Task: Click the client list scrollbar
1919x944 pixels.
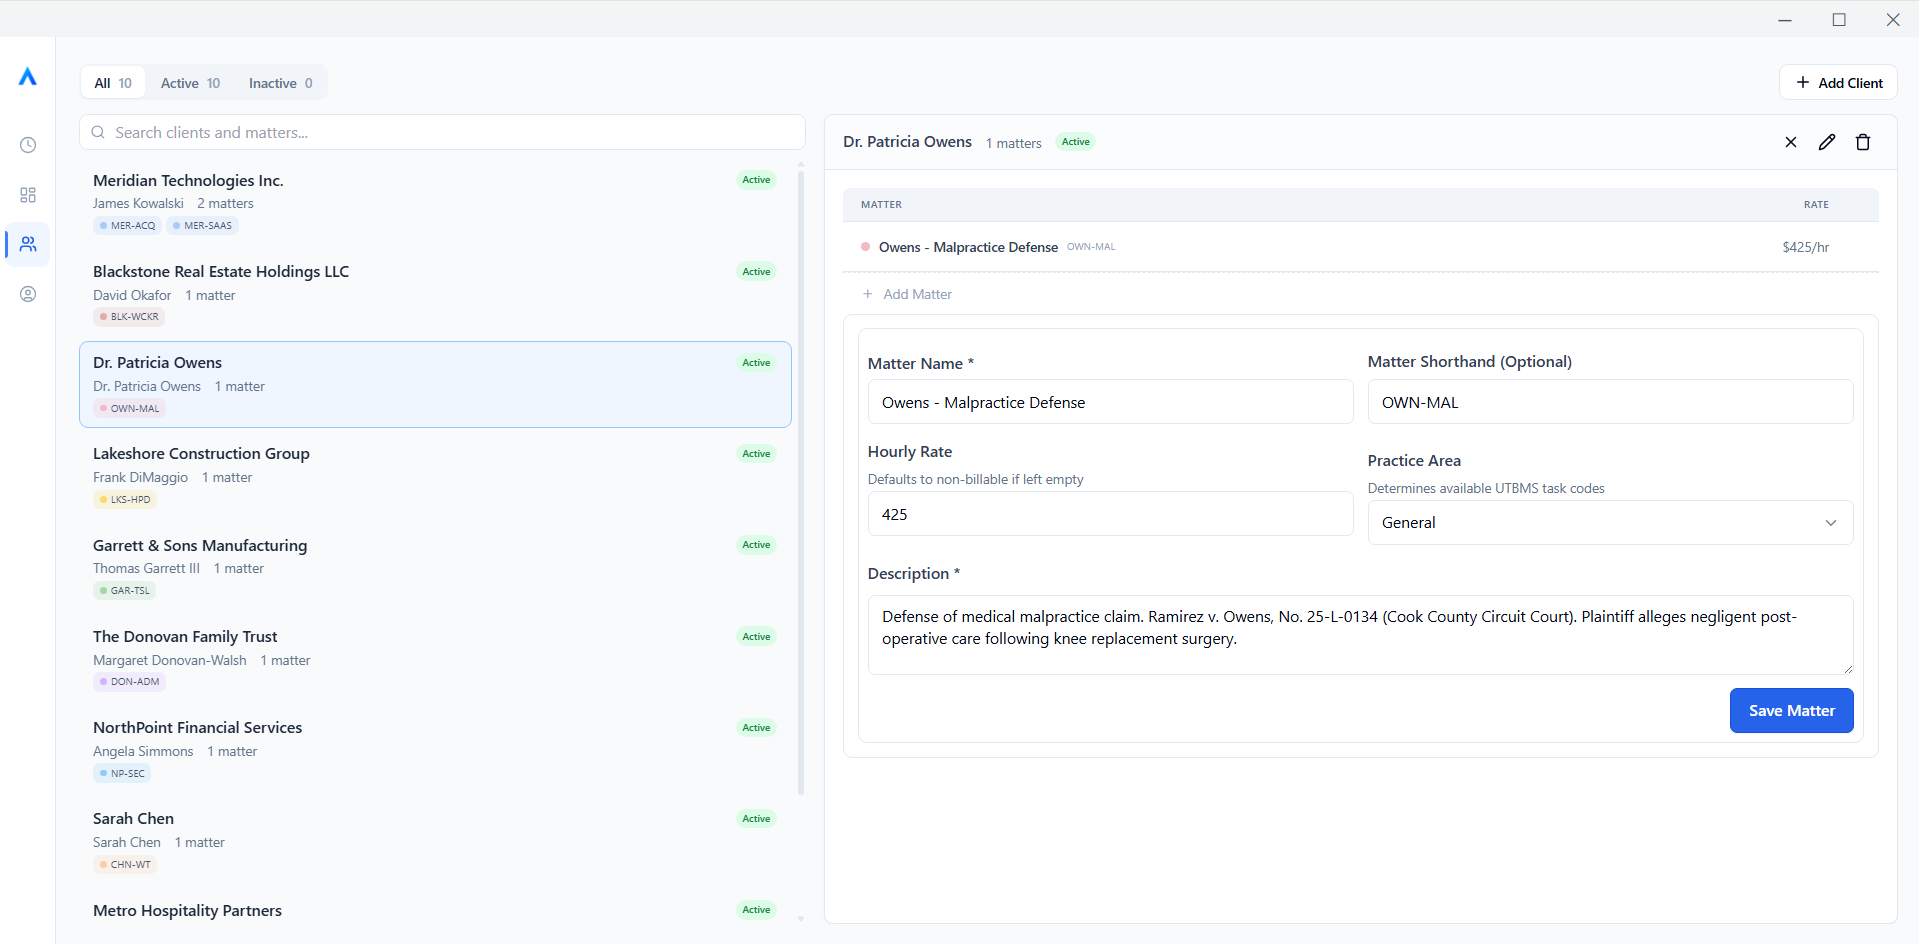Action: (x=800, y=480)
